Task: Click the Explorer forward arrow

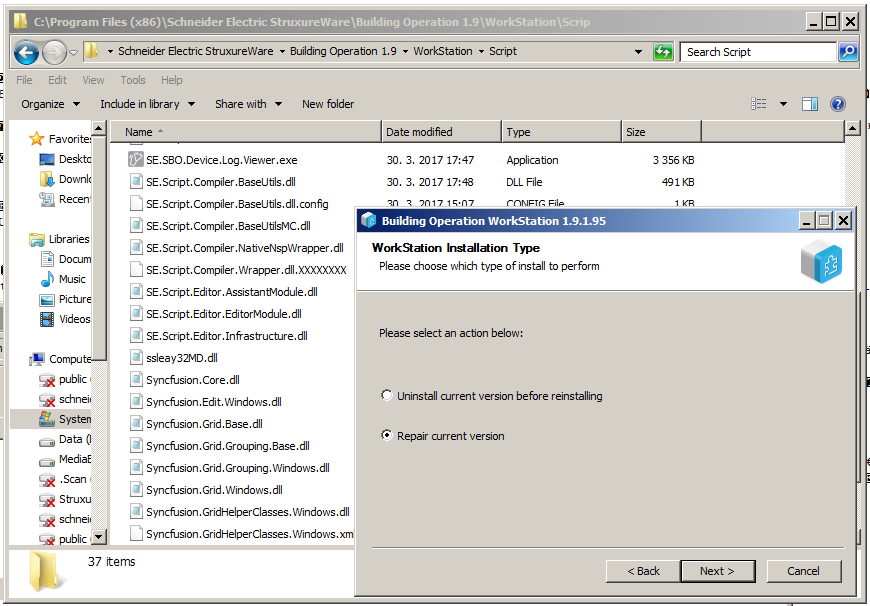Action: (54, 53)
